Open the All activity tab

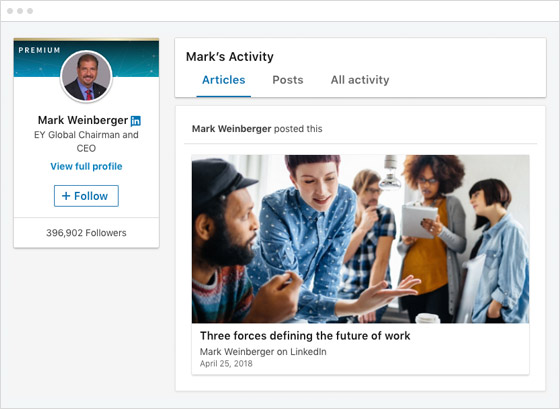click(360, 80)
